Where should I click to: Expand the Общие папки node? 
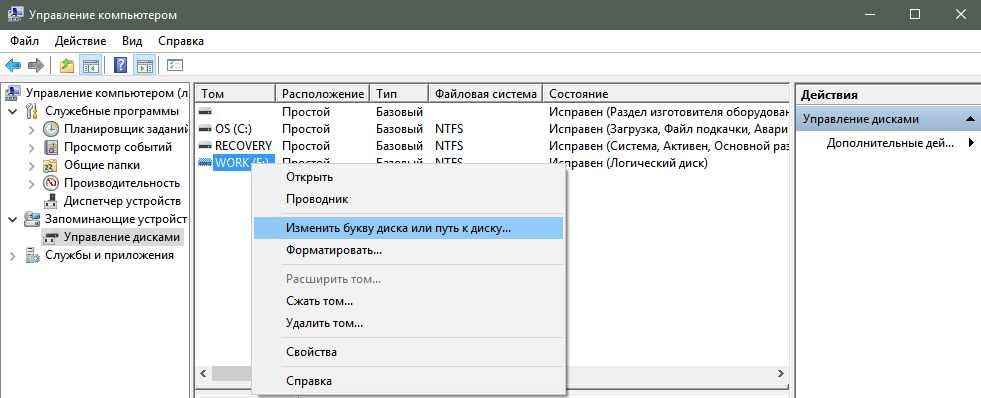(32, 166)
